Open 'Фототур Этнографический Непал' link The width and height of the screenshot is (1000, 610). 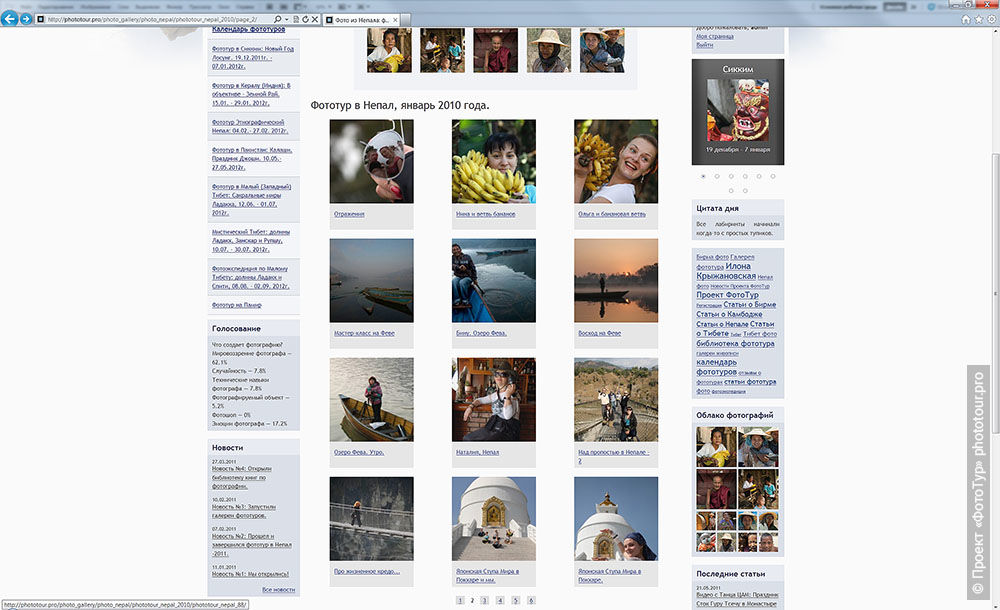point(250,126)
